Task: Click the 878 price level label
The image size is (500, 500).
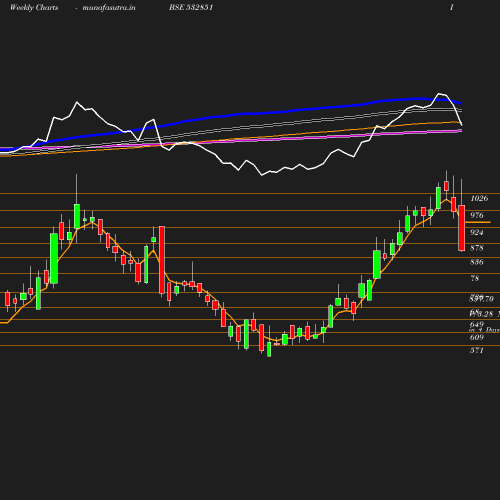Action: [477, 248]
